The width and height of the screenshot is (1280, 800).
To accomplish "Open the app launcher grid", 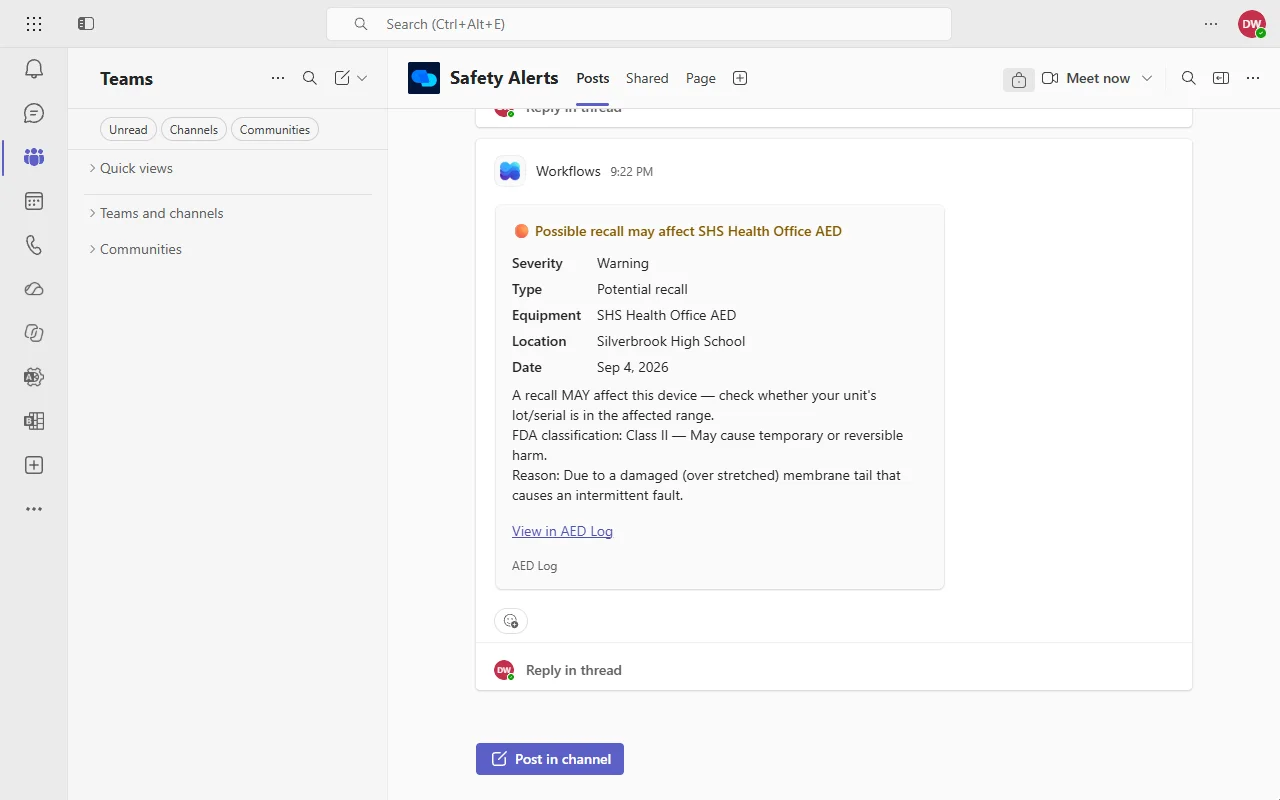I will [x=34, y=24].
